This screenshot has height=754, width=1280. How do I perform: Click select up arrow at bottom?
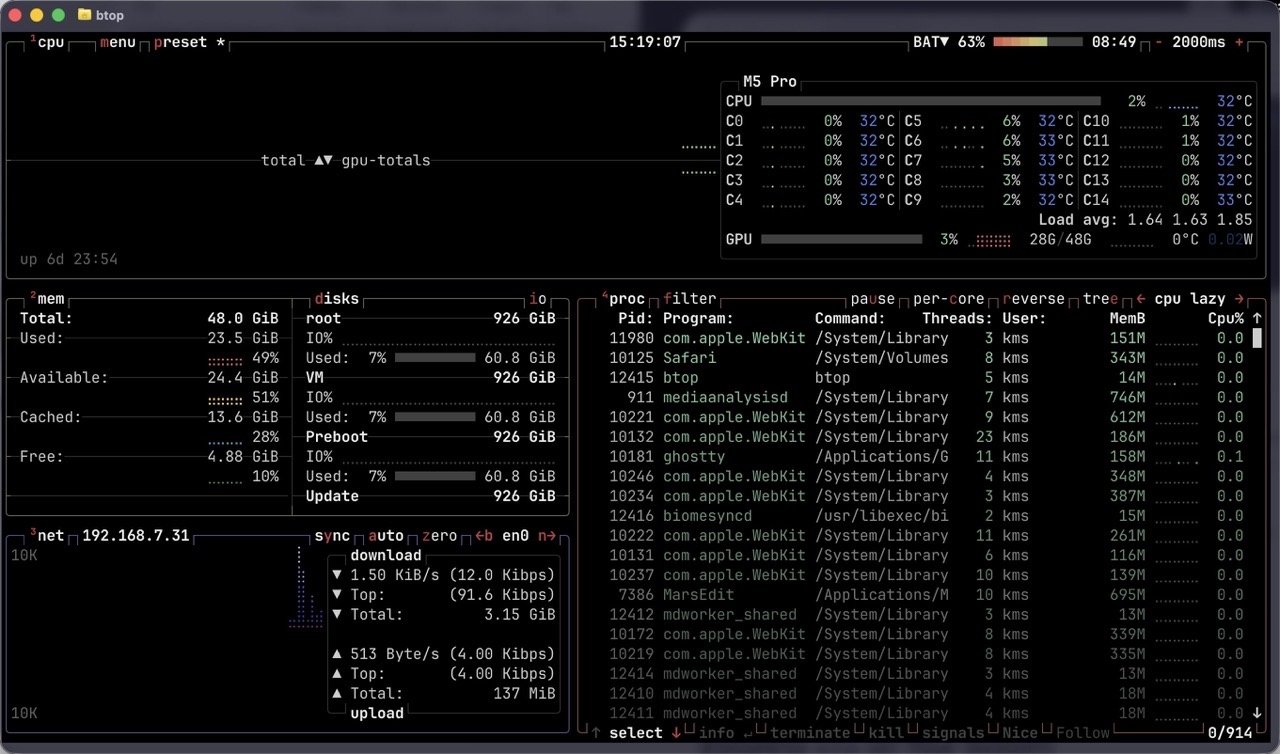coord(596,733)
